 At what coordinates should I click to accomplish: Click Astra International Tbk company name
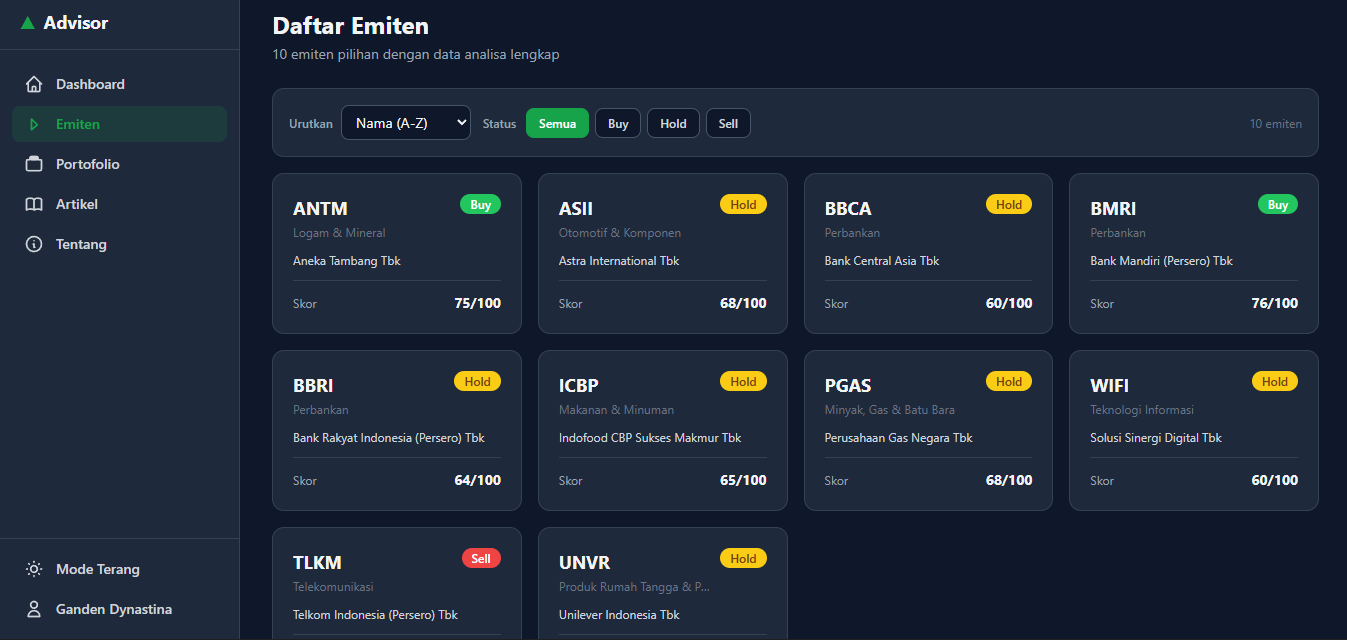[619, 261]
